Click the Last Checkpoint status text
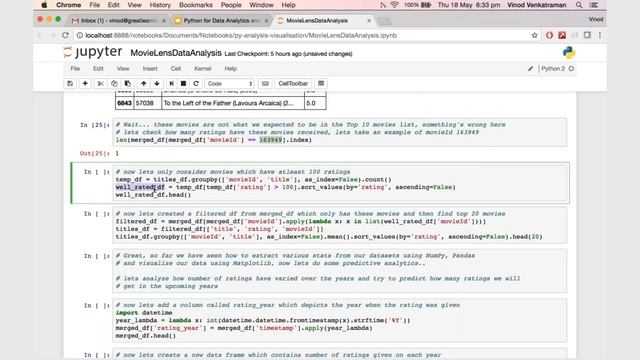Viewport: 640px width, 360px height. [x=288, y=53]
